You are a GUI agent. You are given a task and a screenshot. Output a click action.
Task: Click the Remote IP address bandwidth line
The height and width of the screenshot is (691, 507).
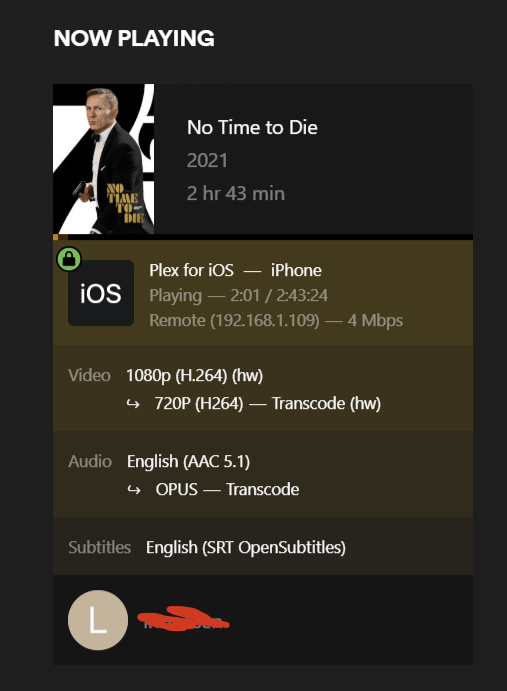pyautogui.click(x=276, y=320)
